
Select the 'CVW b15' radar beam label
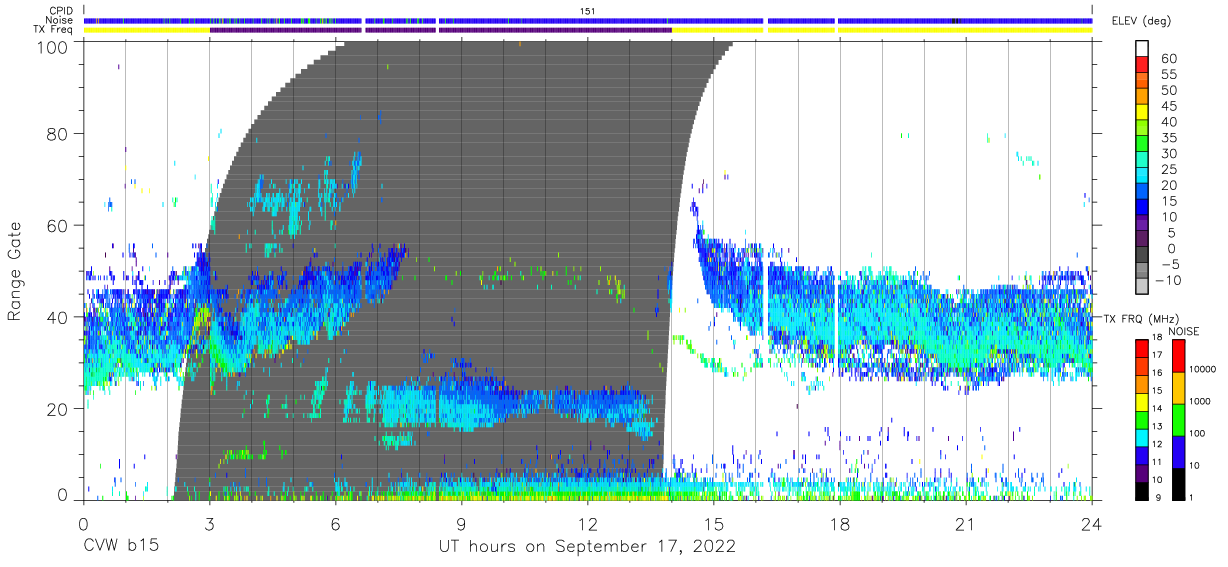coord(120,547)
